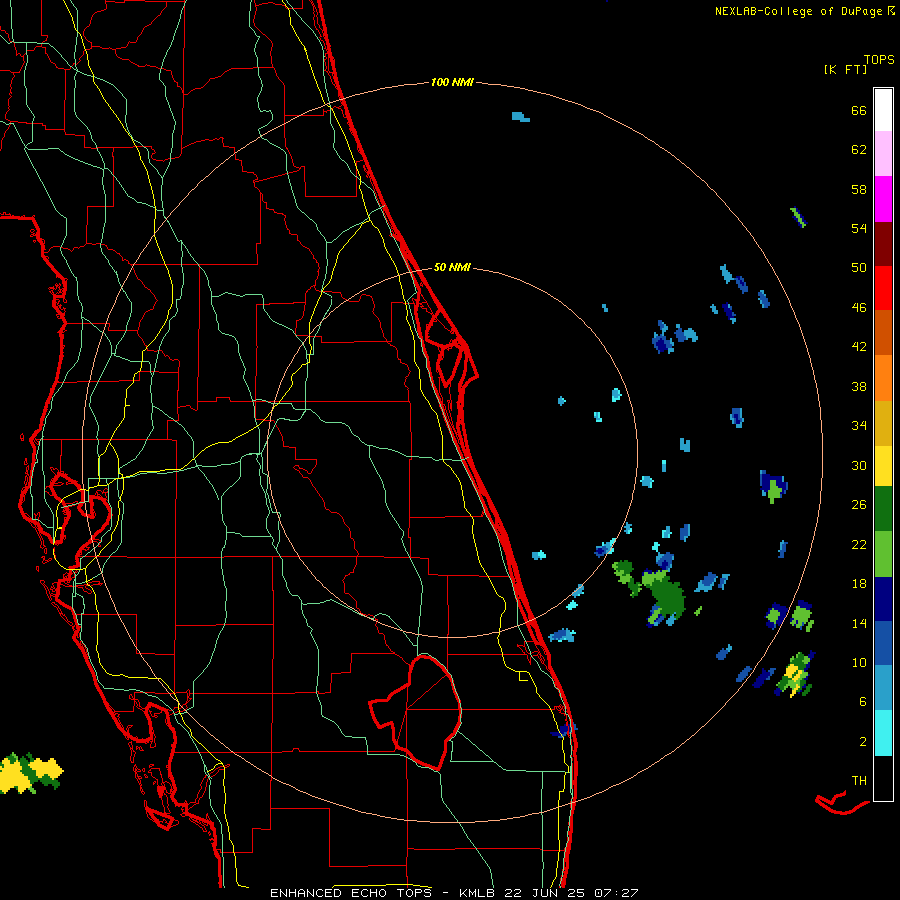Image resolution: width=900 pixels, height=900 pixels.
Task: Click the TOPS legend title
Action: tap(879, 60)
